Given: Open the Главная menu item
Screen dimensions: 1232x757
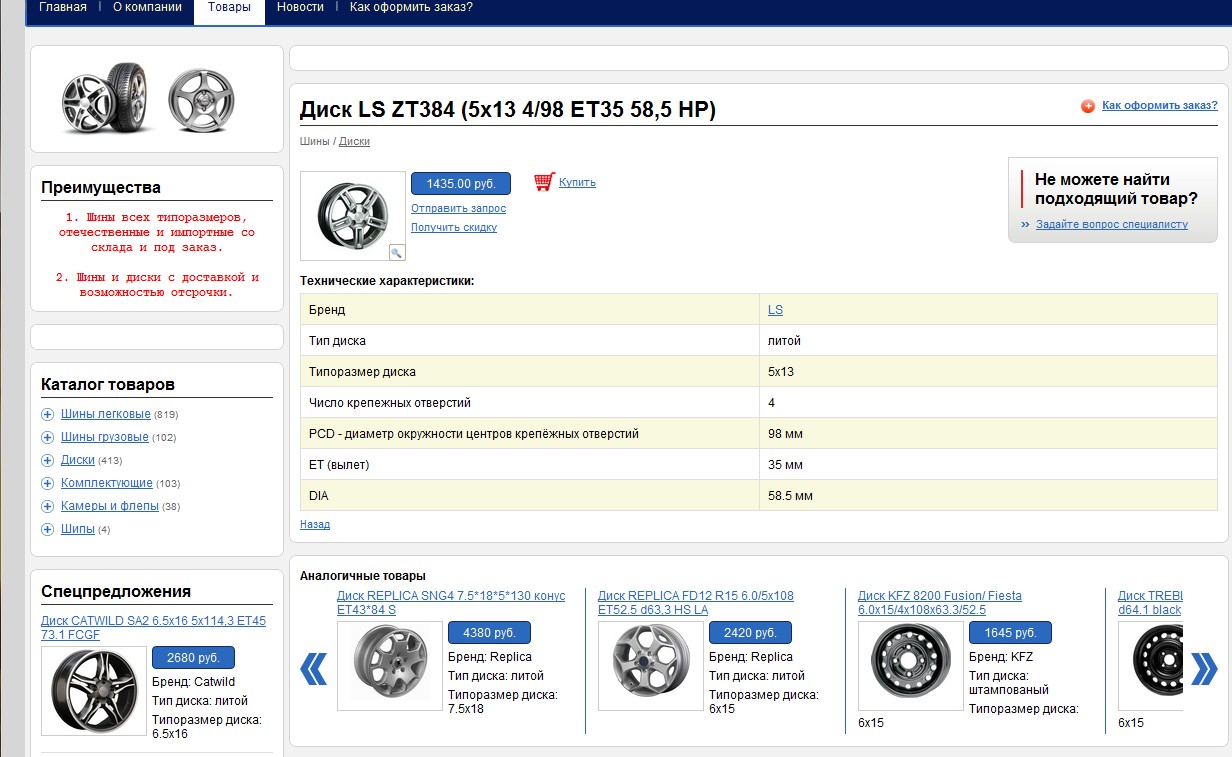Looking at the screenshot, I should (x=63, y=7).
